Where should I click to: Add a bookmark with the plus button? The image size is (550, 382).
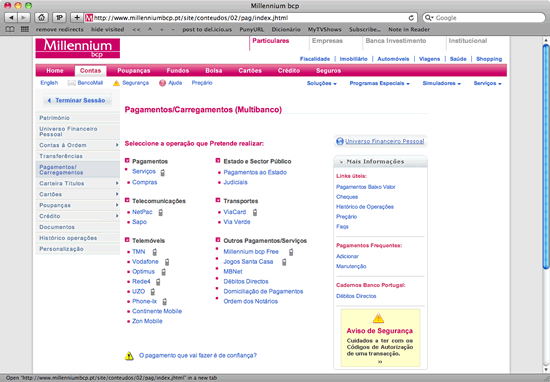pos(77,17)
